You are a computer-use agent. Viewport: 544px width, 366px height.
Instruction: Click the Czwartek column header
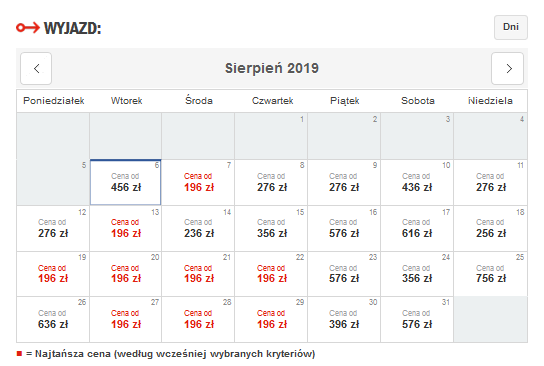(272, 101)
